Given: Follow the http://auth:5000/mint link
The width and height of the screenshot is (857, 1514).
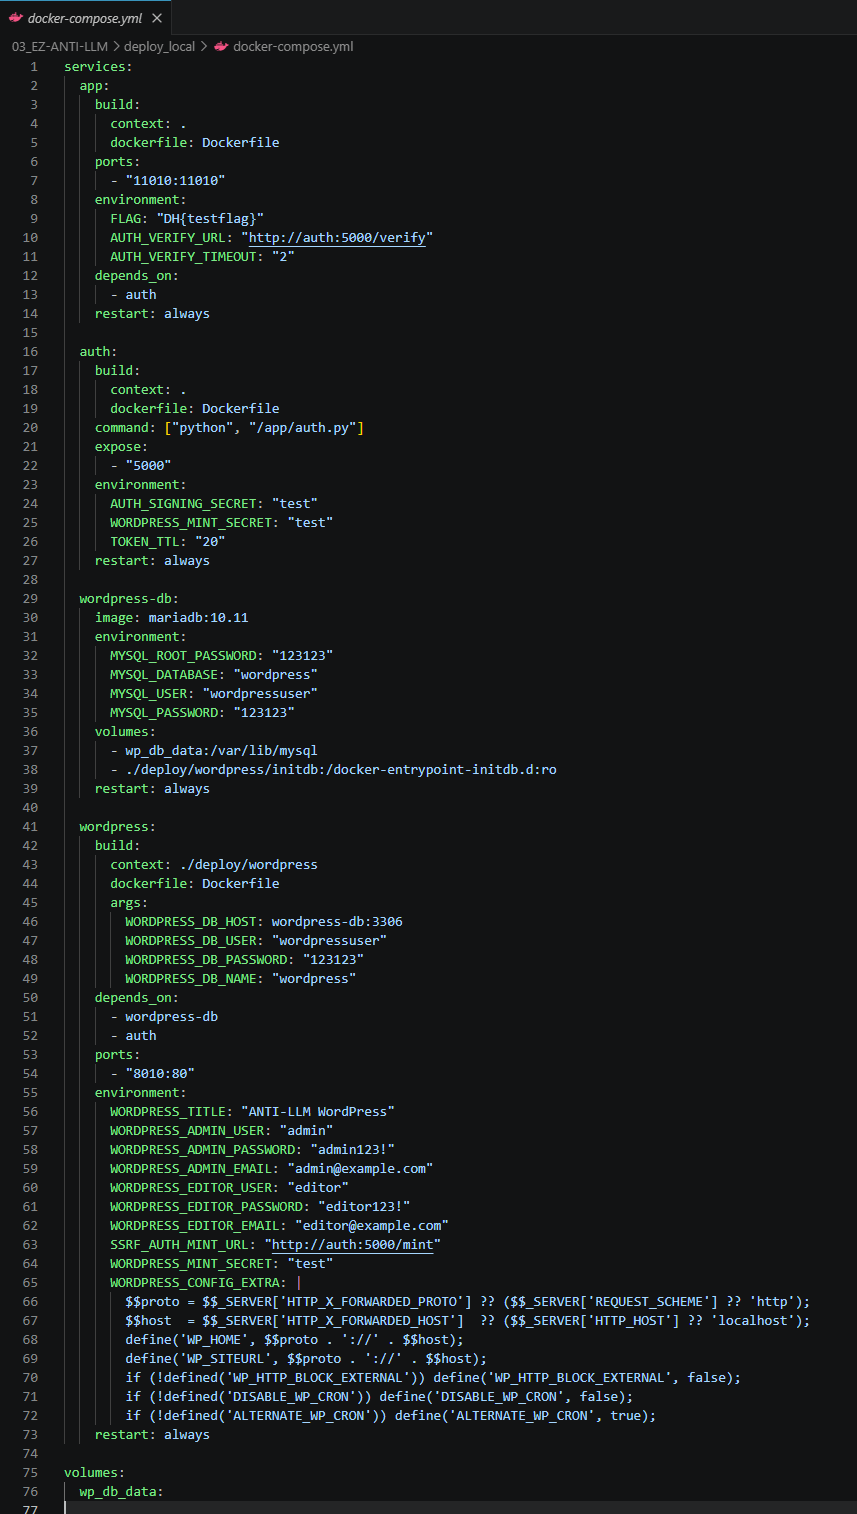Looking at the screenshot, I should click(355, 1244).
